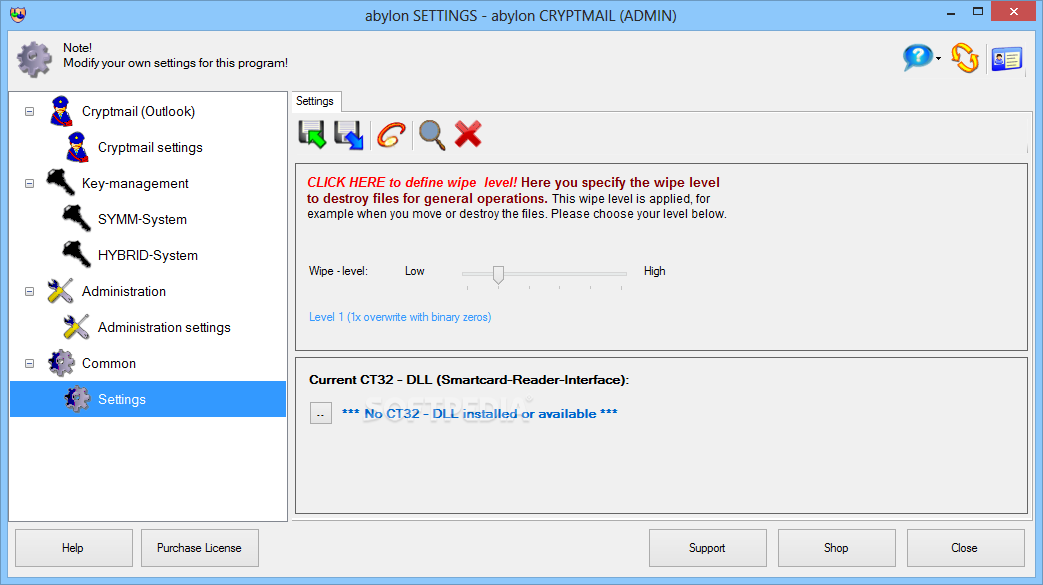The image size is (1043, 585).
Task: Click the '..' browse button for CT32 DLL
Action: [x=321, y=413]
